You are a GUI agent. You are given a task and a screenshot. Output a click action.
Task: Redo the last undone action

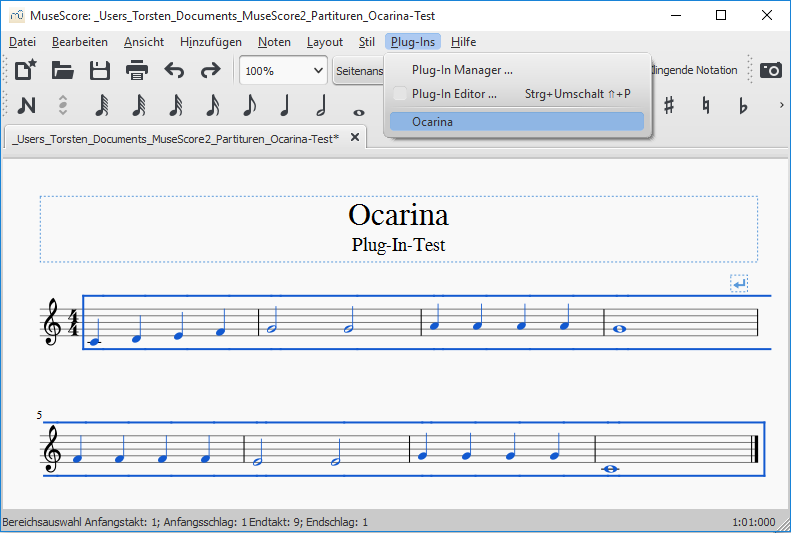click(x=210, y=70)
